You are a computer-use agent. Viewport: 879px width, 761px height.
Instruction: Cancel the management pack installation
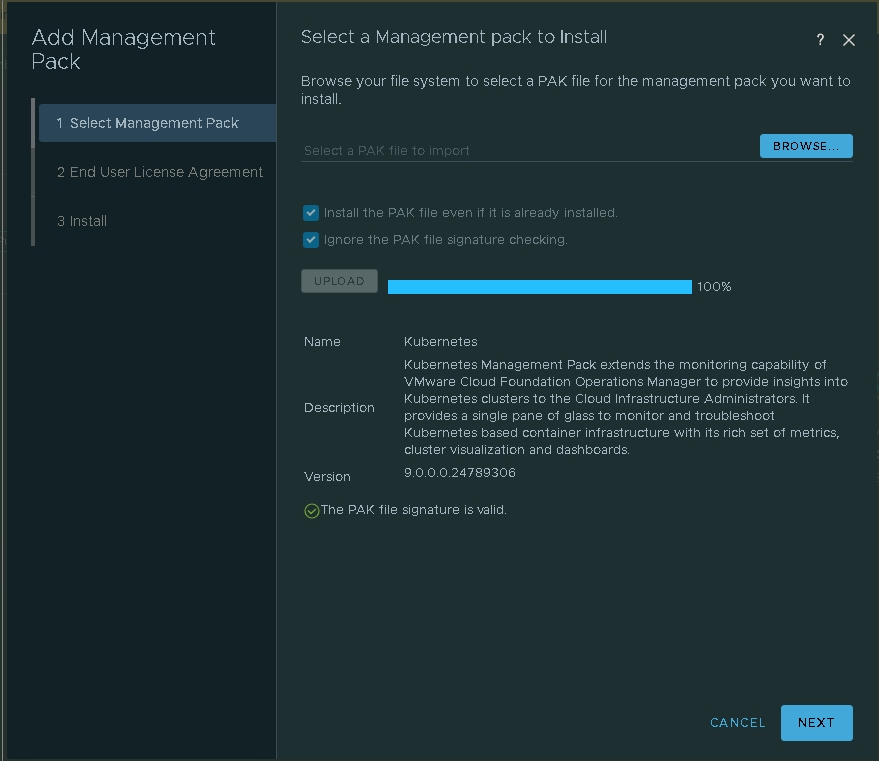pyautogui.click(x=738, y=723)
